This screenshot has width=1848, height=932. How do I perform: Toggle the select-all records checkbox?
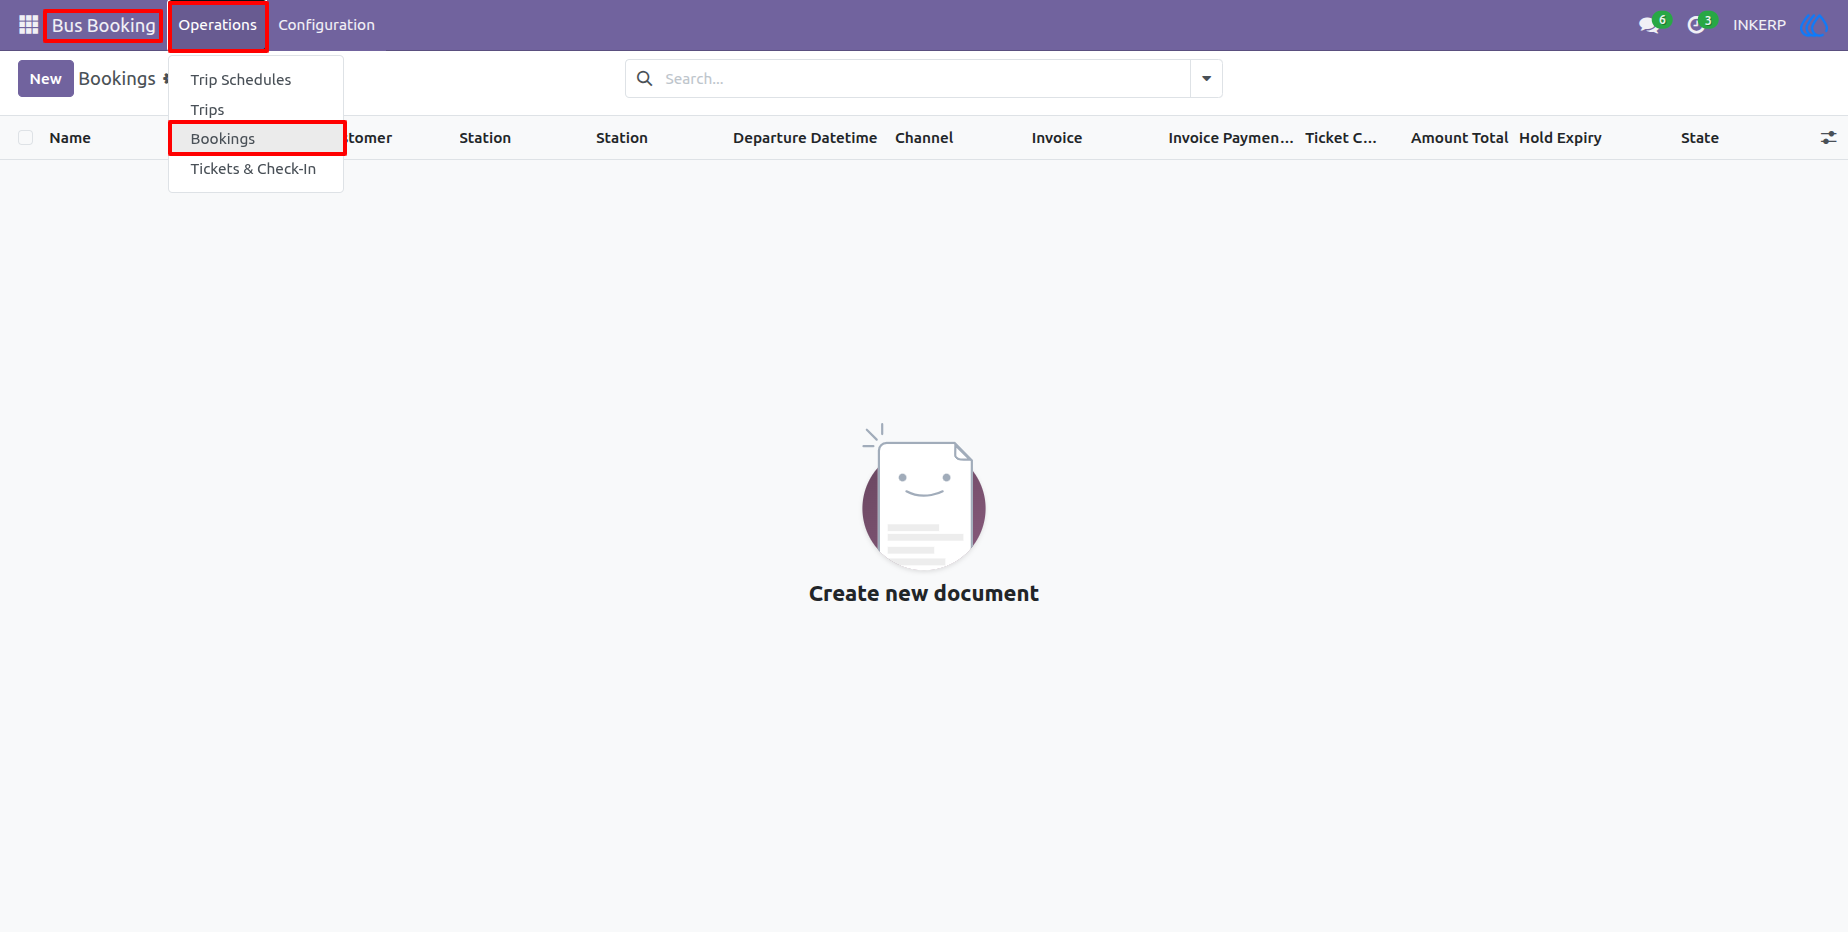26,138
